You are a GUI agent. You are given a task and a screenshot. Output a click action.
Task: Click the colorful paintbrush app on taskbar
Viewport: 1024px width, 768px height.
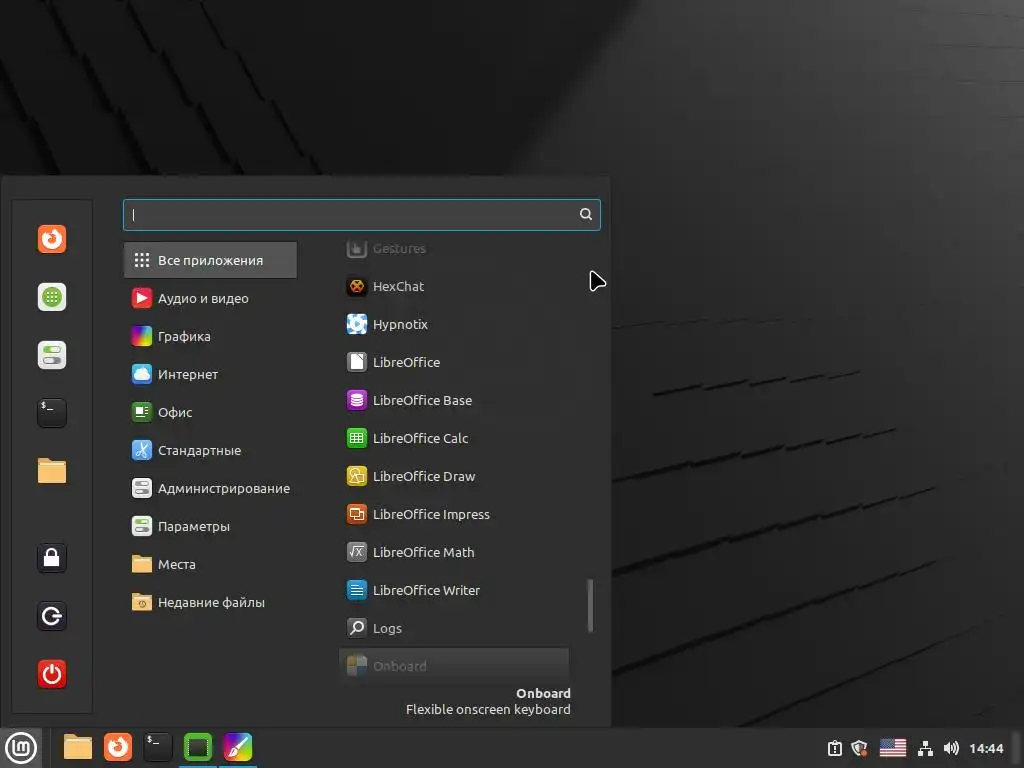point(238,747)
